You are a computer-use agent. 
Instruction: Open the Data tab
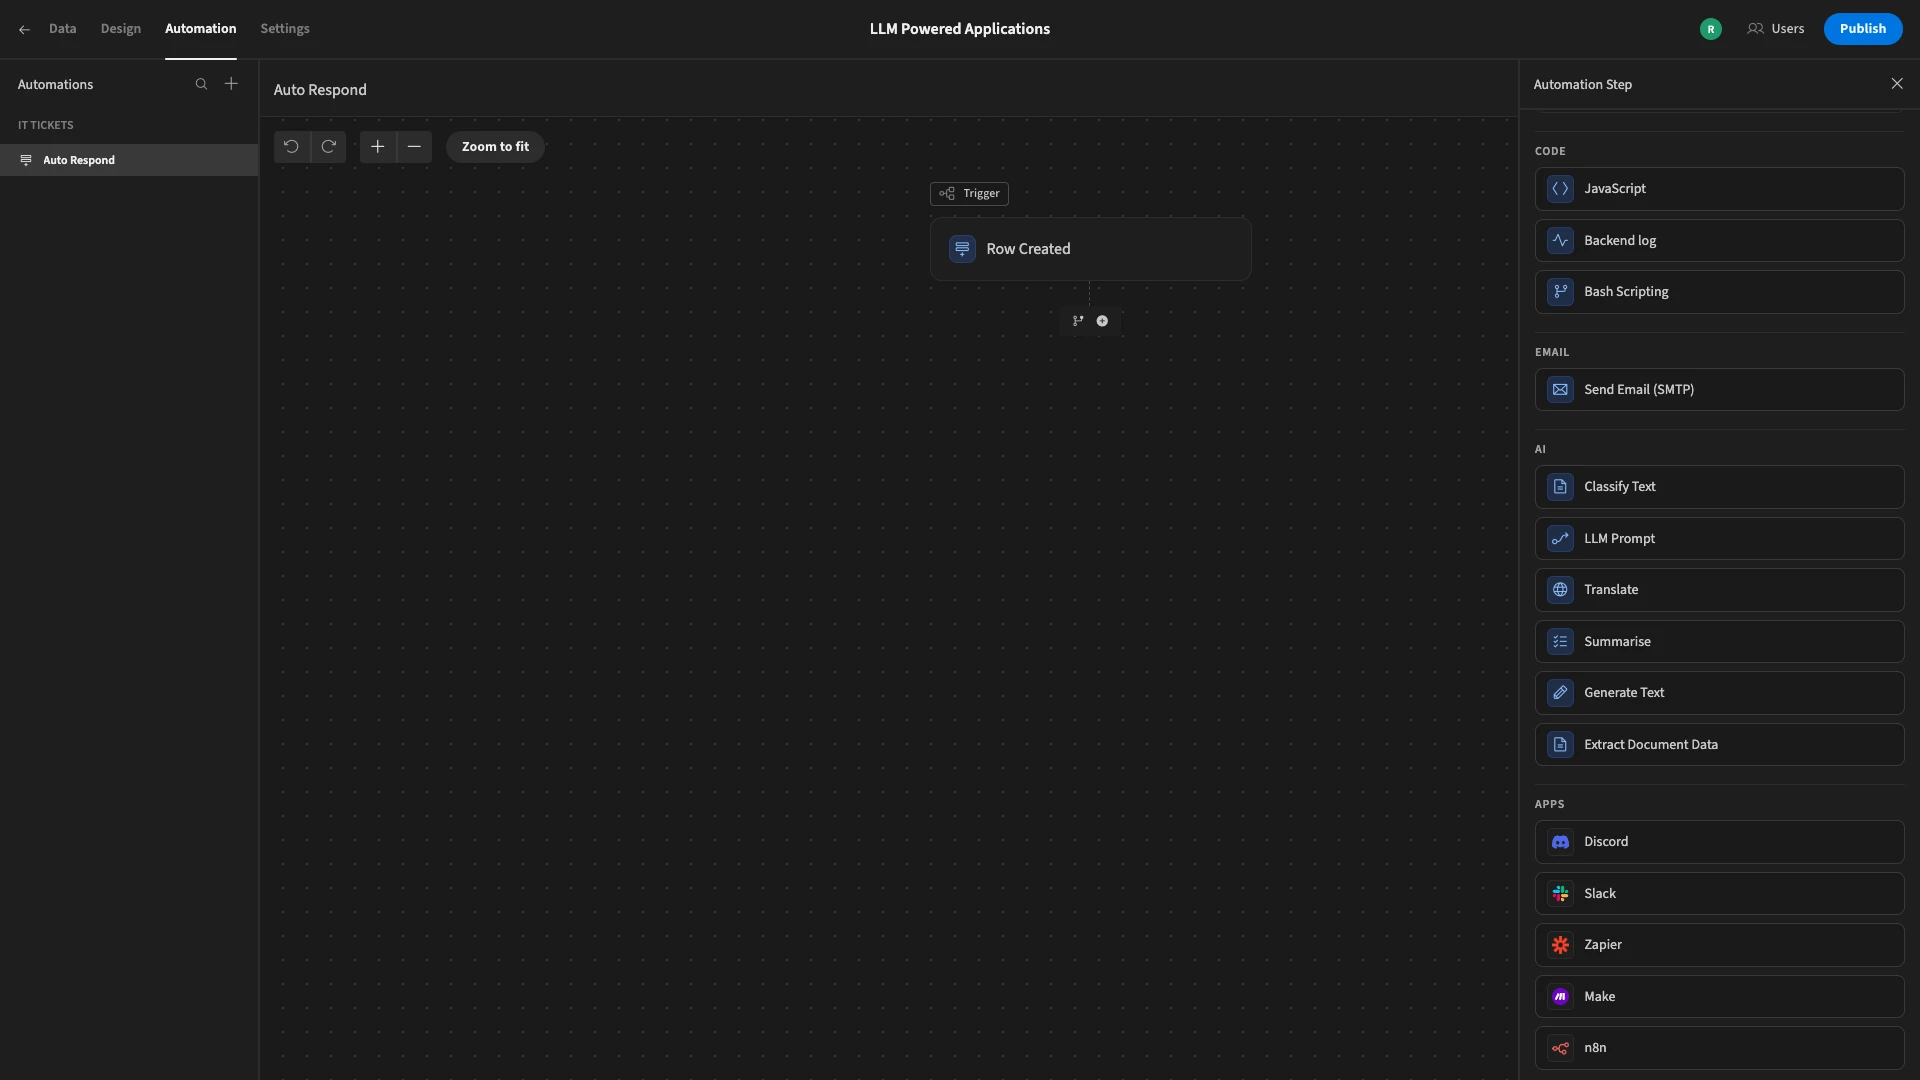62,29
